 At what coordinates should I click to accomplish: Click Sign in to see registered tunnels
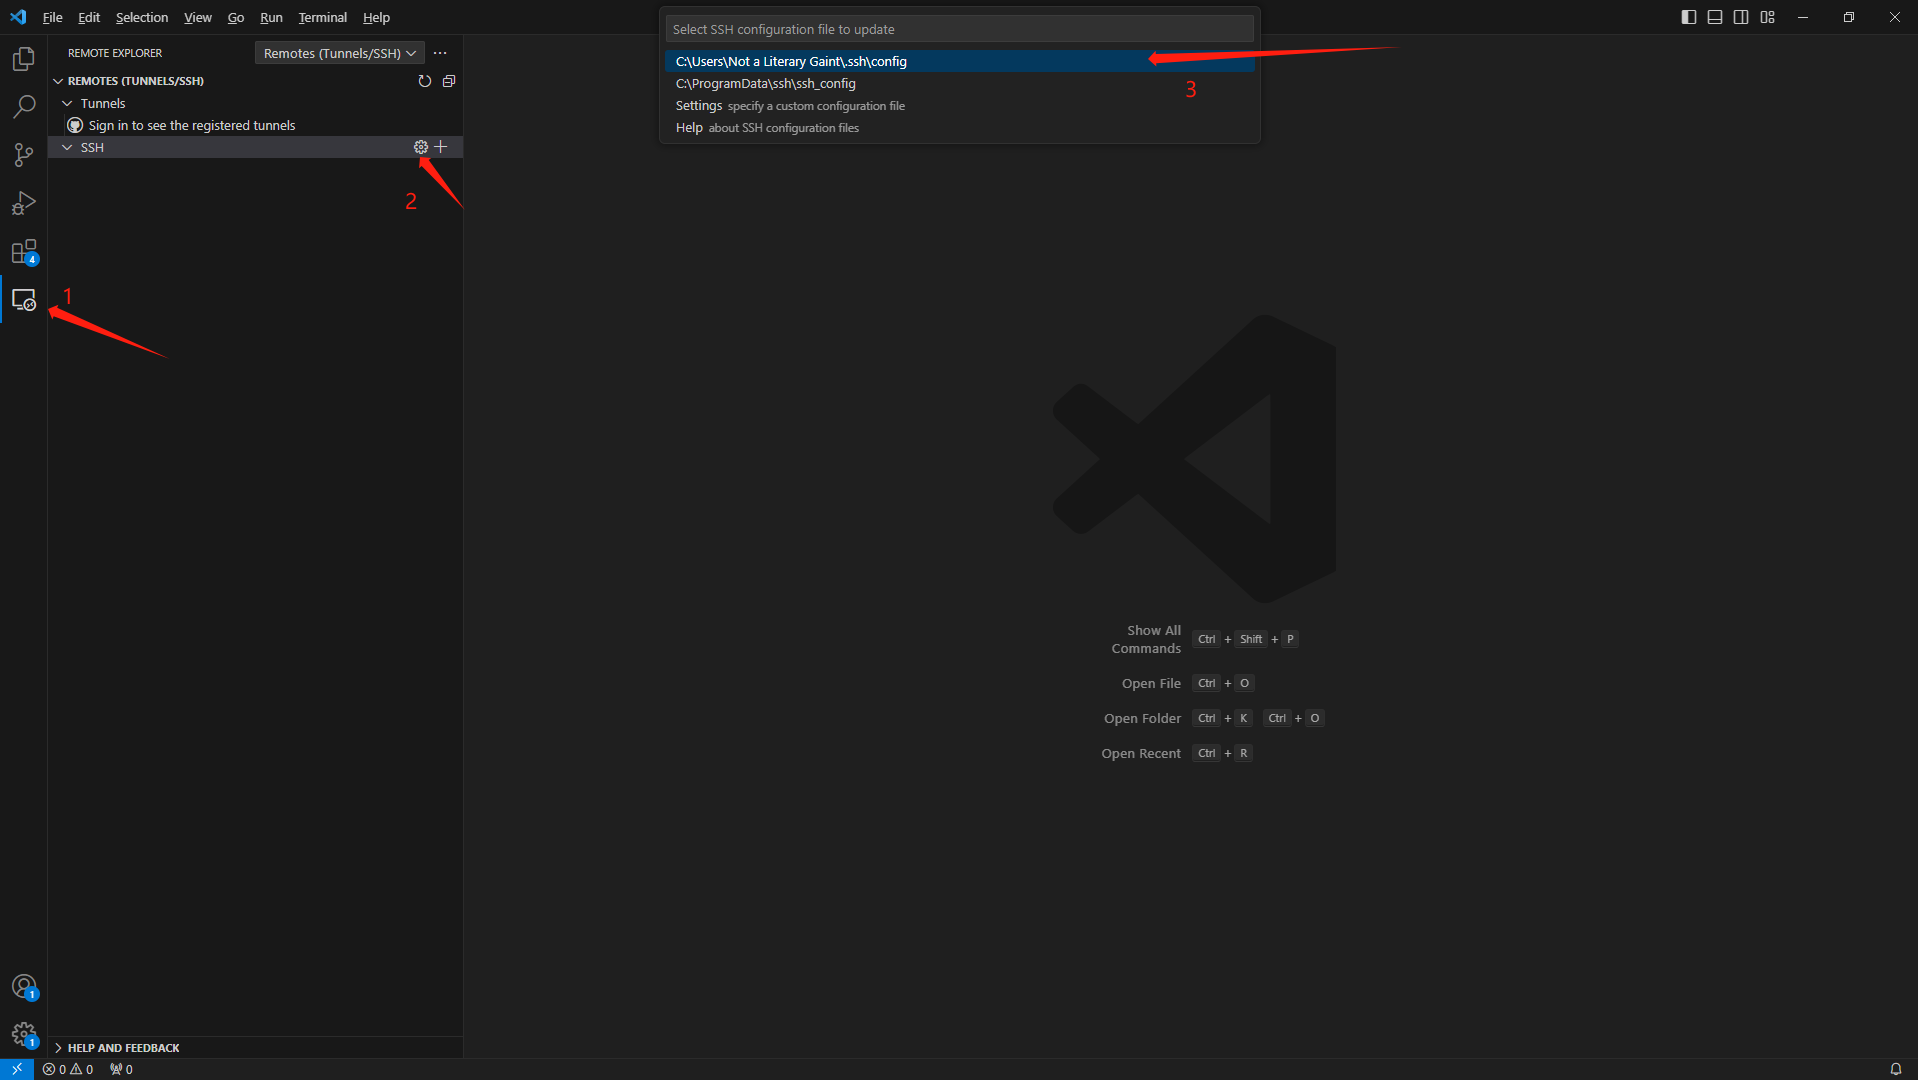192,125
